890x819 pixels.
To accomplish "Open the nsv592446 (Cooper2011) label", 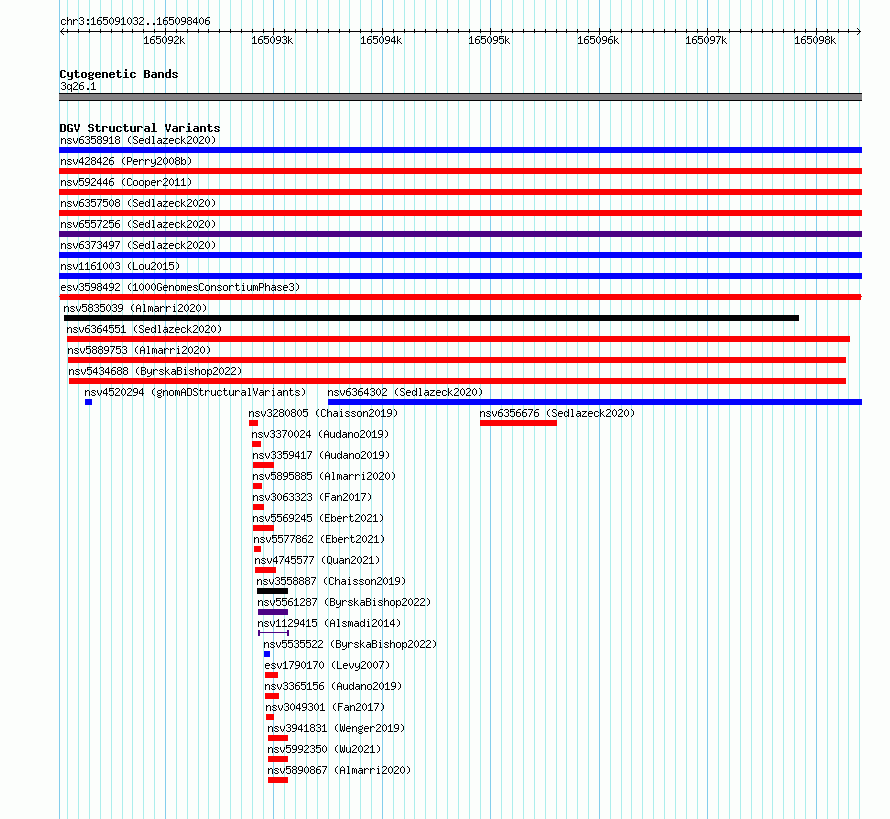I will tap(126, 182).
